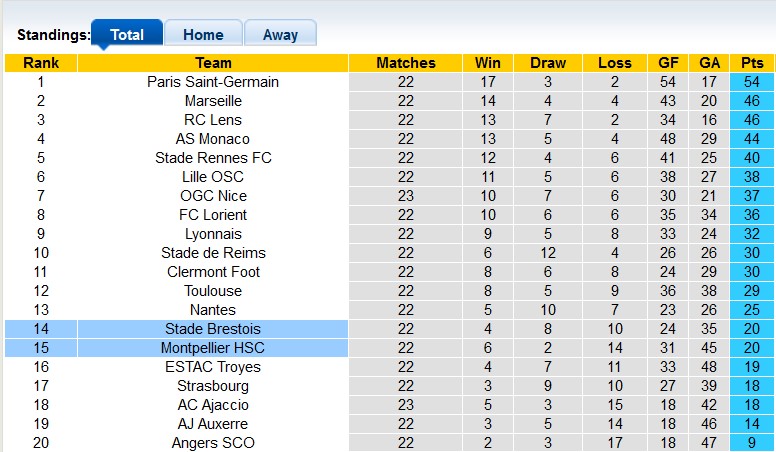This screenshot has height=452, width=776.
Task: Click the Lille OSC team entry
Action: (213, 177)
